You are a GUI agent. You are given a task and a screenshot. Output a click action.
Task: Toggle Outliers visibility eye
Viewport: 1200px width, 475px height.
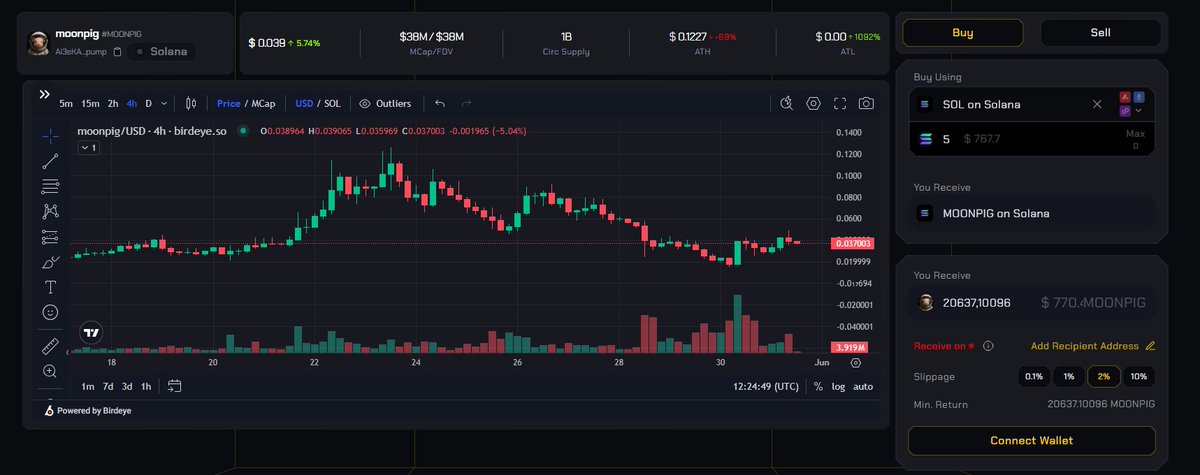pyautogui.click(x=365, y=103)
